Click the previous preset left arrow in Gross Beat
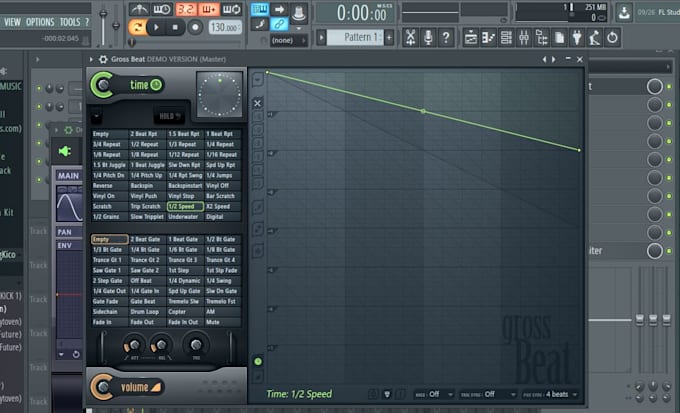The width and height of the screenshot is (680, 413). (544, 59)
